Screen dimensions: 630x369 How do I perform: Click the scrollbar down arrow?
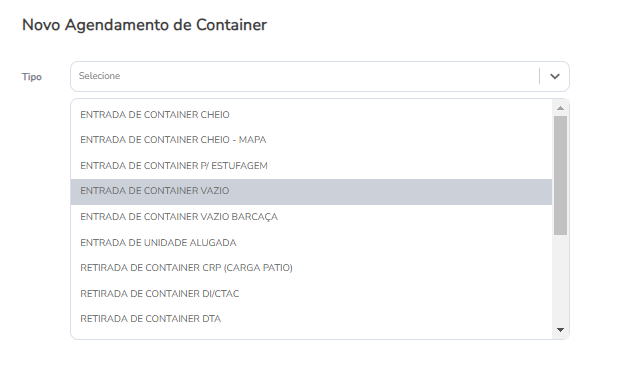tap(560, 330)
